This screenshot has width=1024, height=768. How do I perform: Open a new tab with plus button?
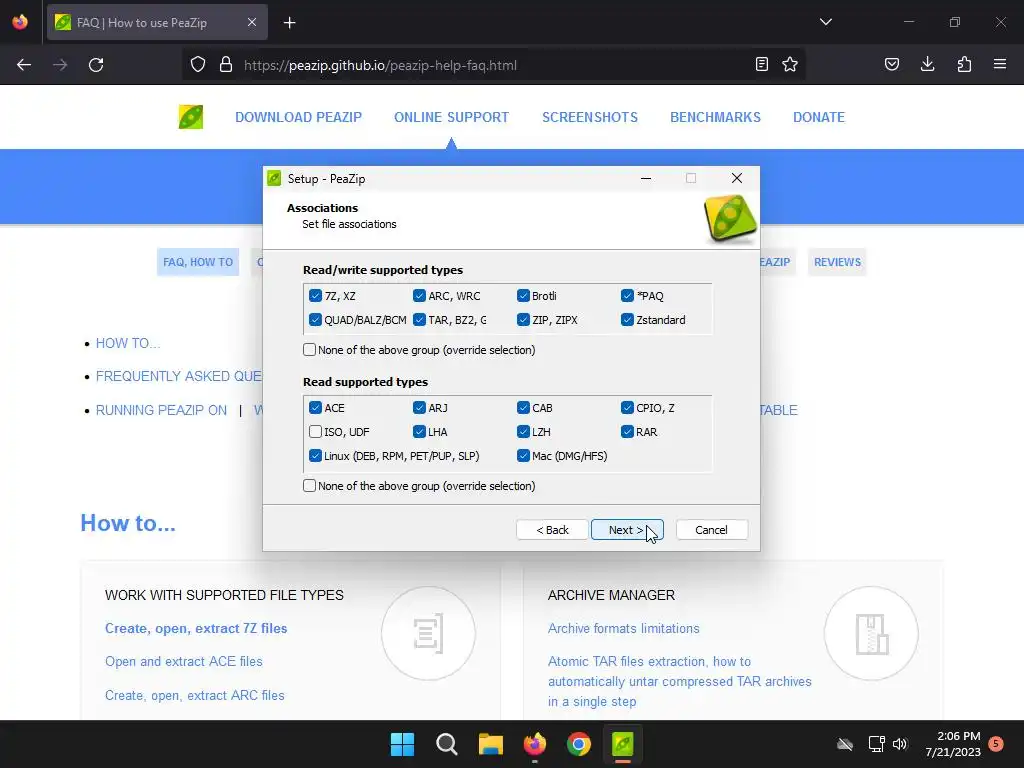(x=290, y=23)
